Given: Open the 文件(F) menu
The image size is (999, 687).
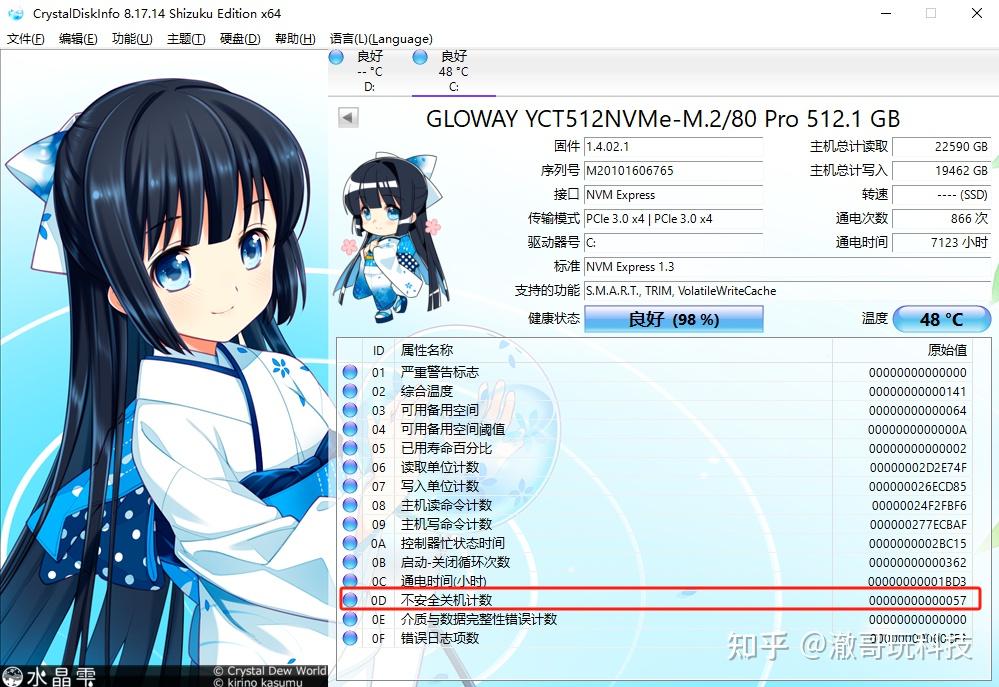Looking at the screenshot, I should coord(25,39).
